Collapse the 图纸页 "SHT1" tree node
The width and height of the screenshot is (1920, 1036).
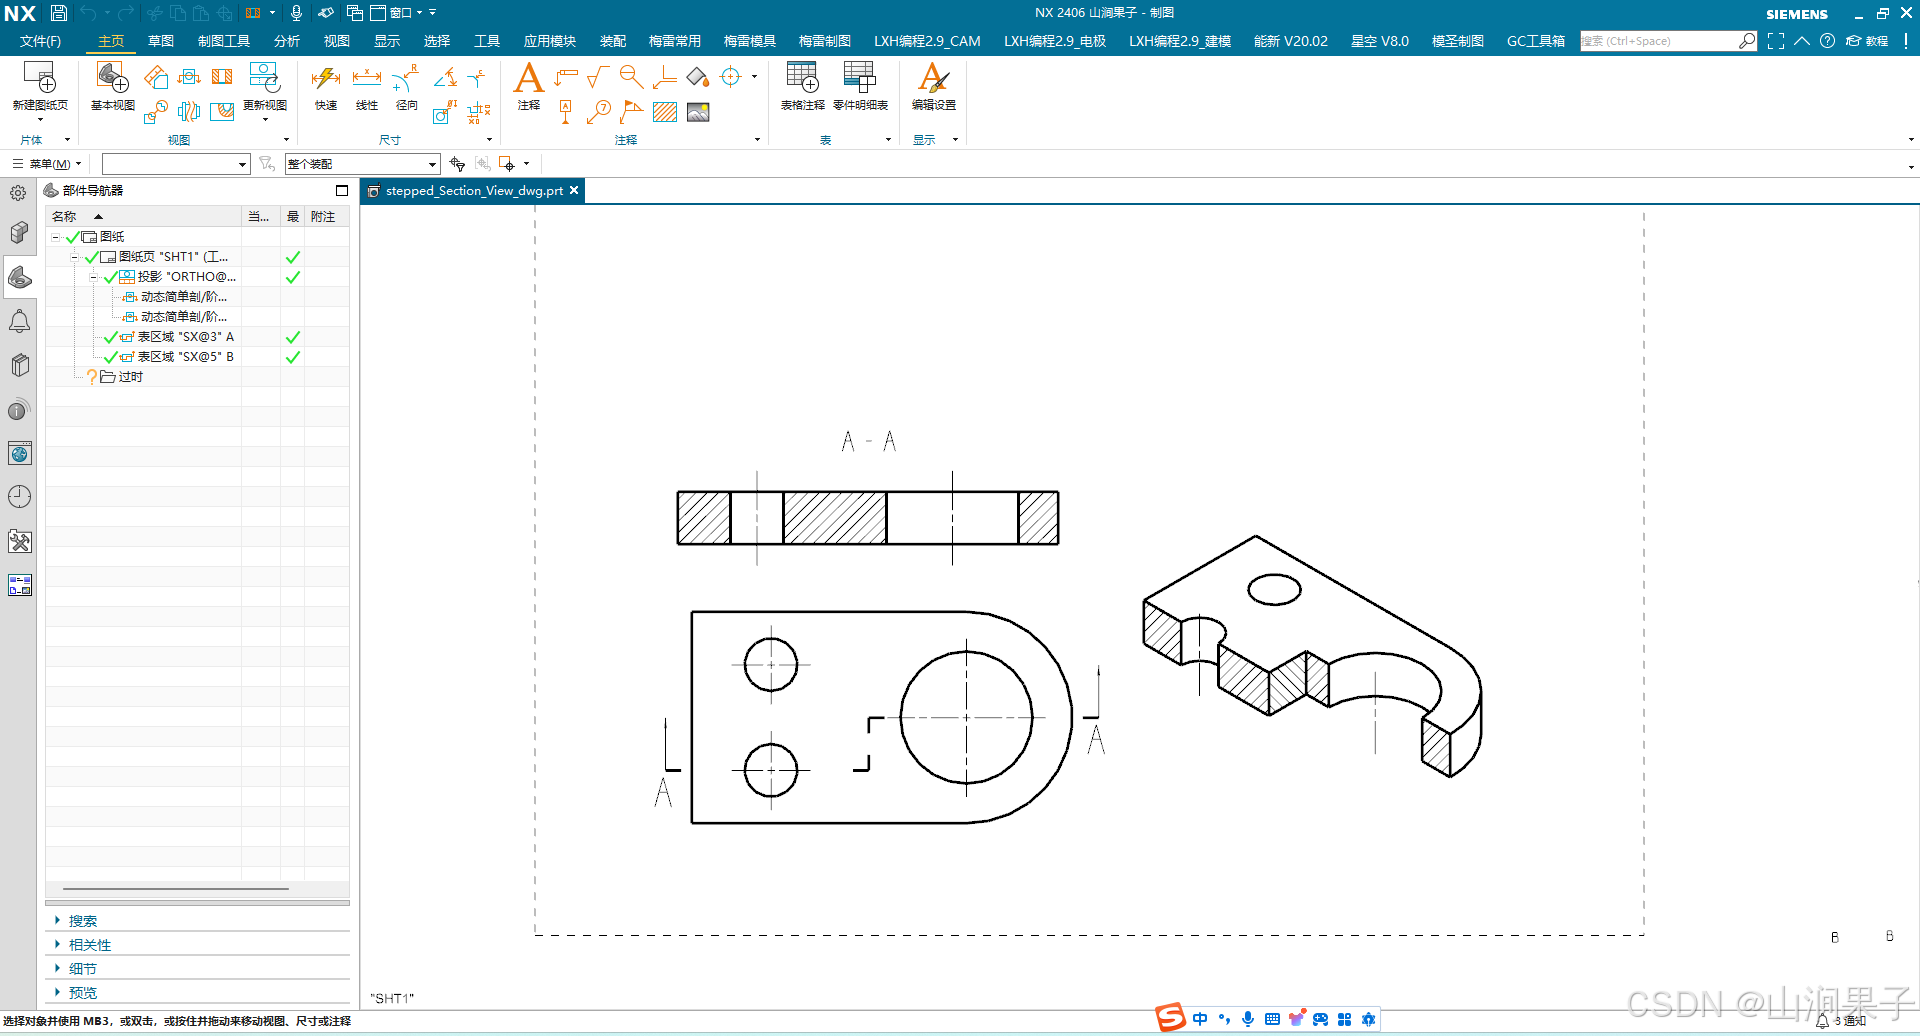[x=75, y=257]
